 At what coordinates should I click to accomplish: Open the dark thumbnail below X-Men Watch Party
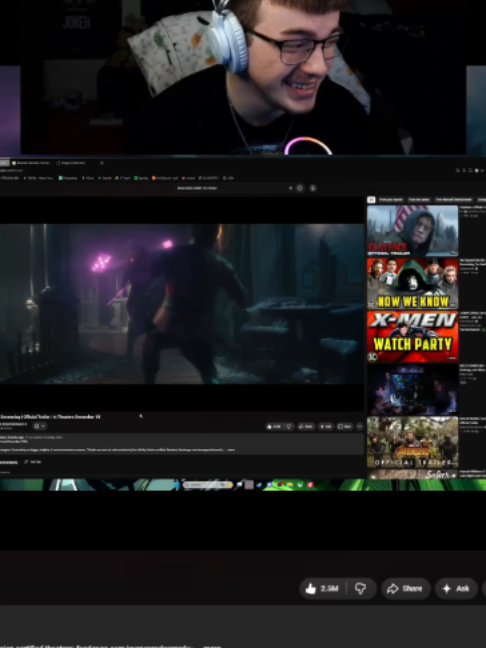(412, 389)
